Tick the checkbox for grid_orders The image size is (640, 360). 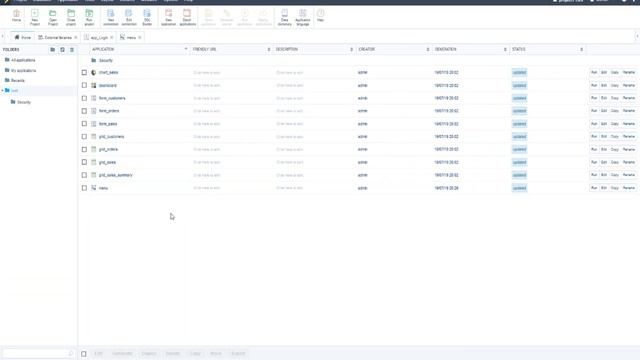84,149
